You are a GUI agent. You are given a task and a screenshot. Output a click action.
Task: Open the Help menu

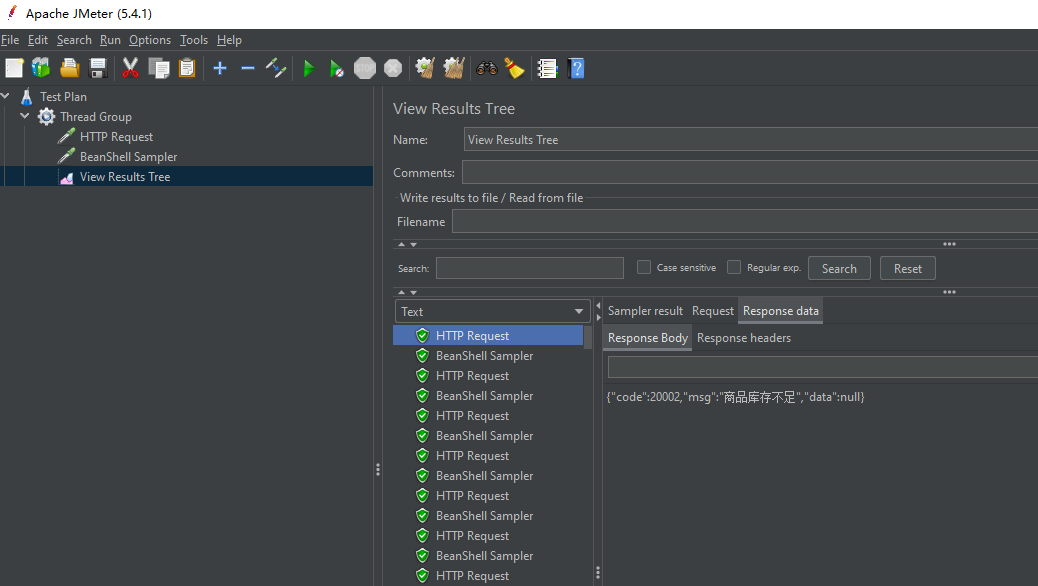point(229,40)
